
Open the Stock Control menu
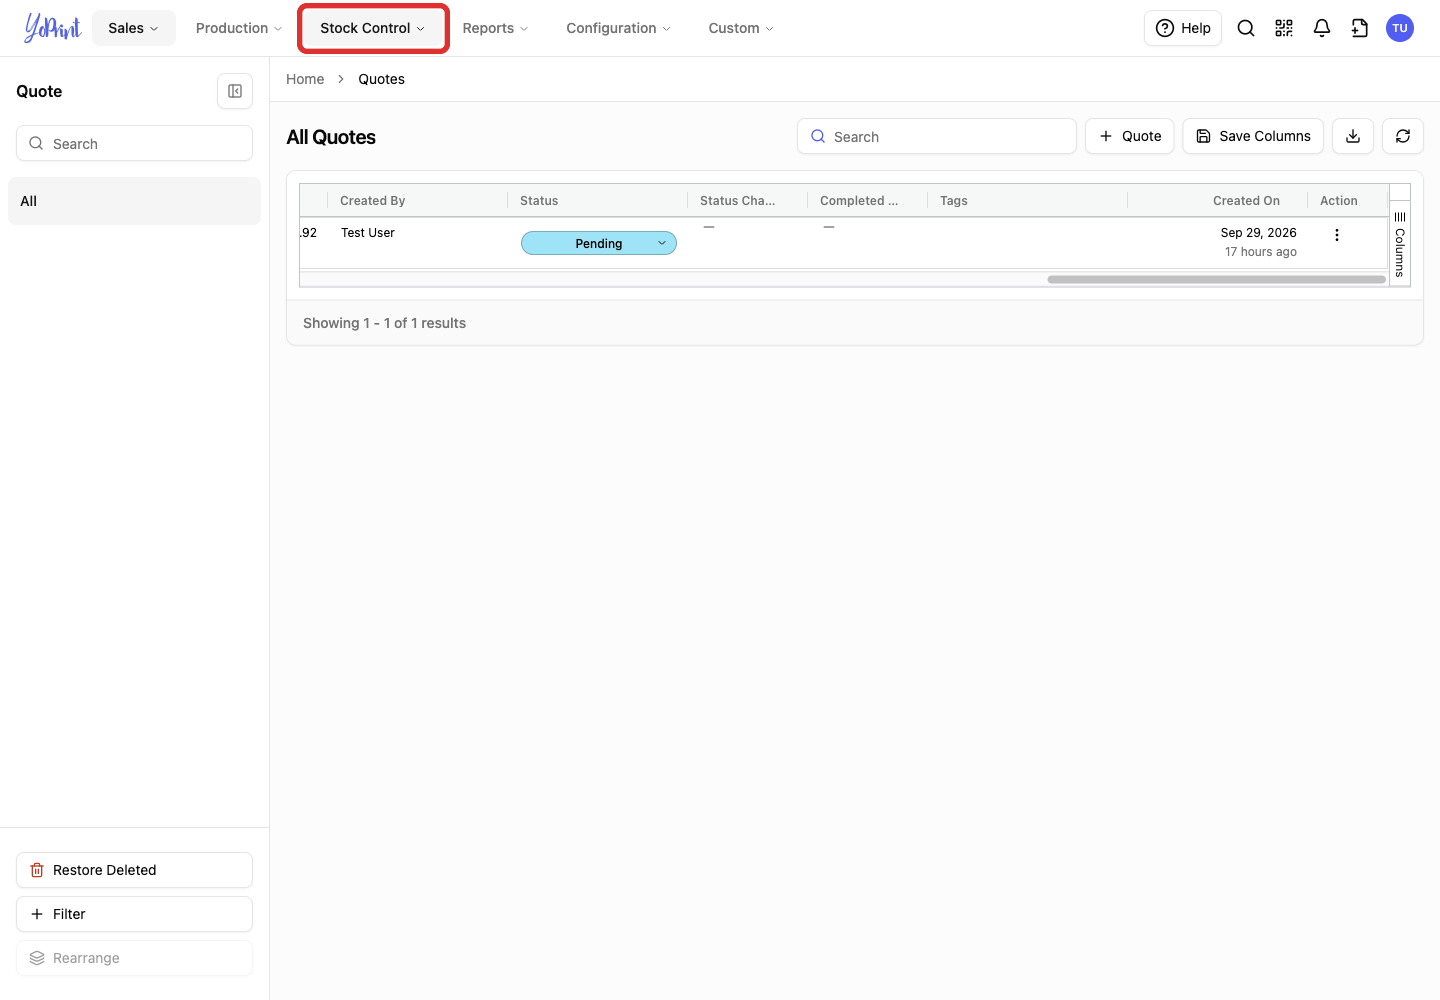click(373, 28)
